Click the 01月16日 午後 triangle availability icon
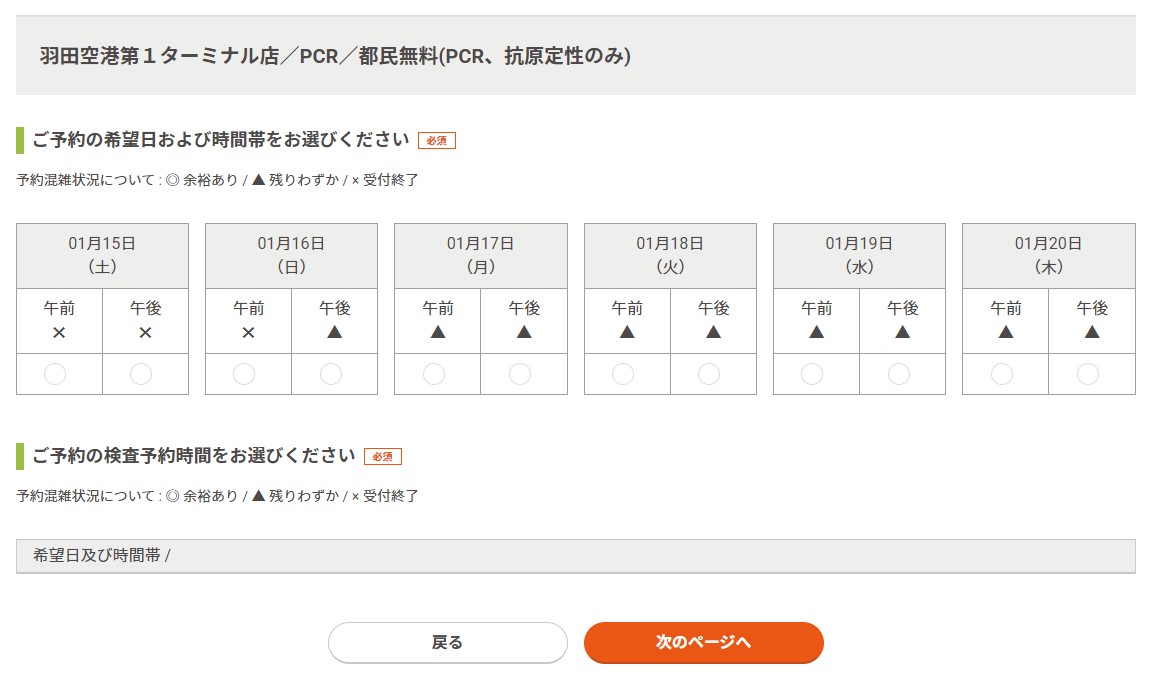The image size is (1153, 690). pyautogui.click(x=334, y=332)
